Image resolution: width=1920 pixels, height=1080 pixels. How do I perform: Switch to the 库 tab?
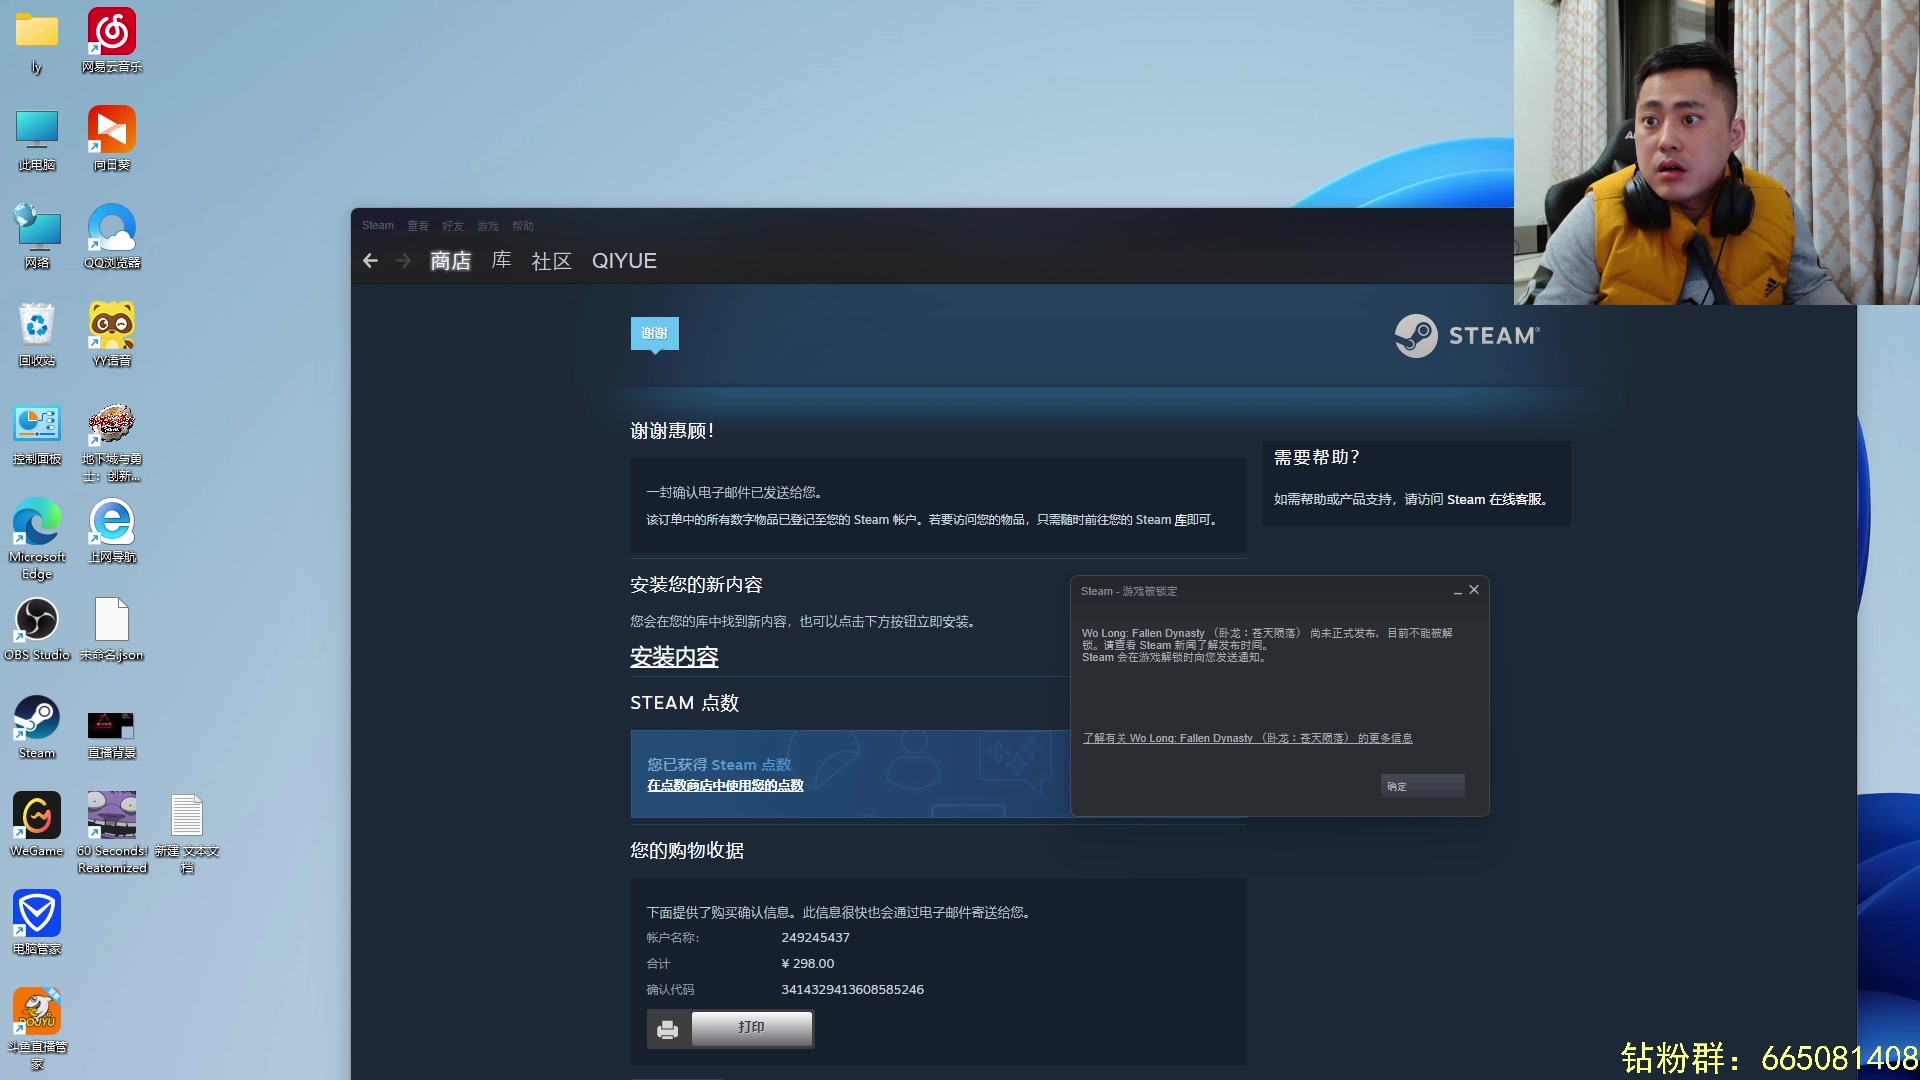502,261
